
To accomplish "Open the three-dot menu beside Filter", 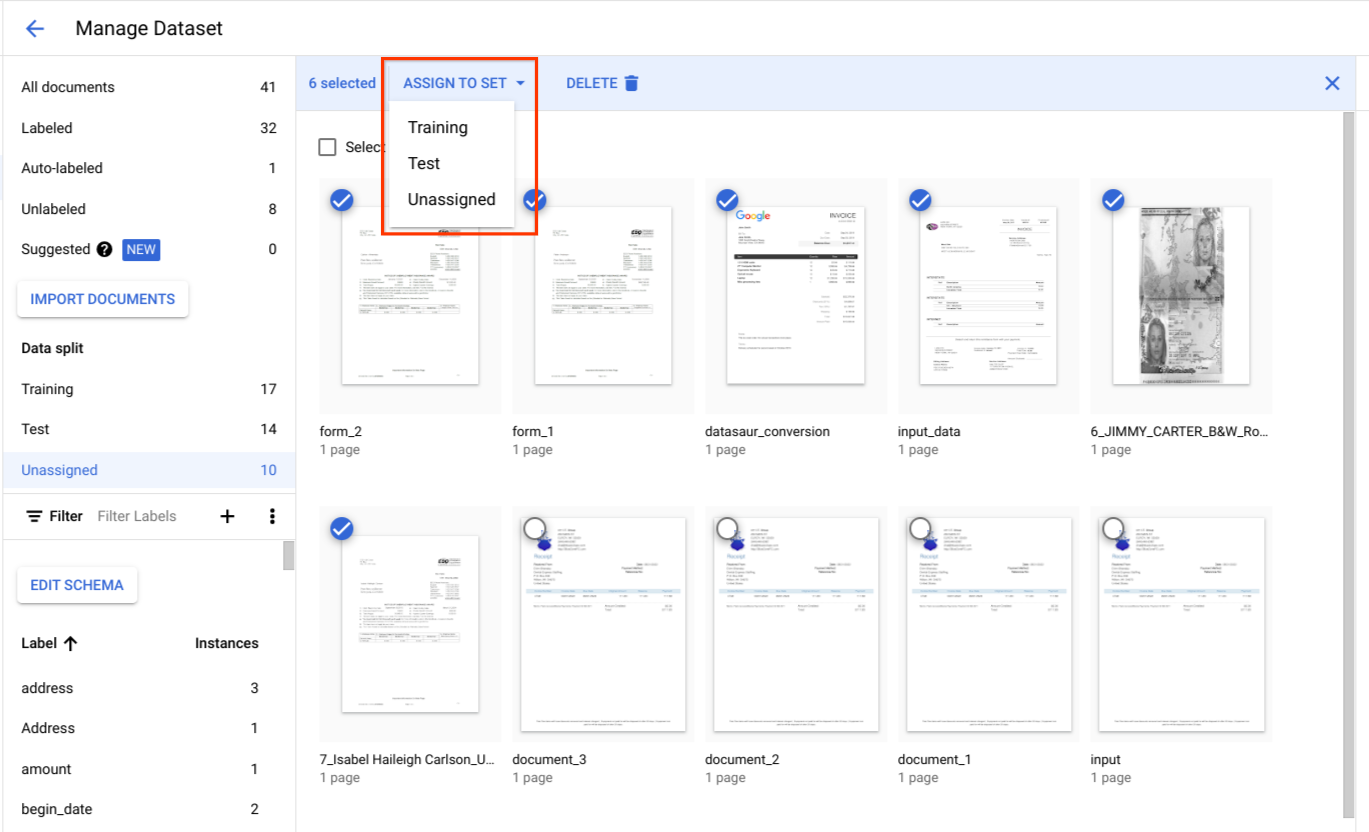I will (271, 516).
